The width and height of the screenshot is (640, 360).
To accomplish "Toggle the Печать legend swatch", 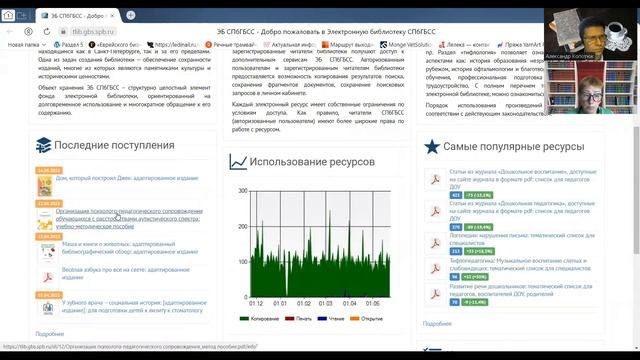I will point(289,319).
